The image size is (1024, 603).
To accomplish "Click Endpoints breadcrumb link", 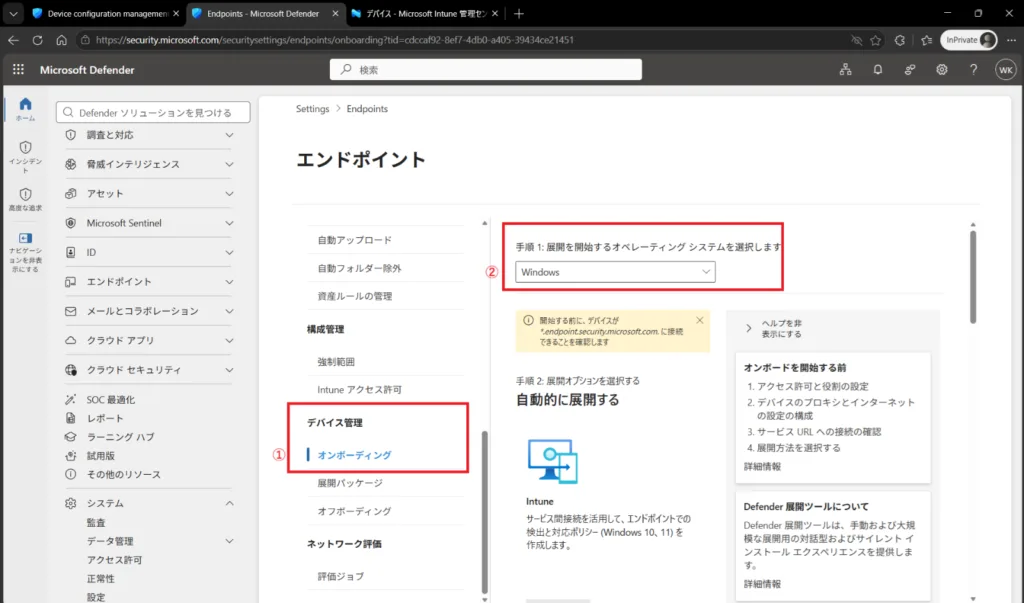I will pos(367,108).
